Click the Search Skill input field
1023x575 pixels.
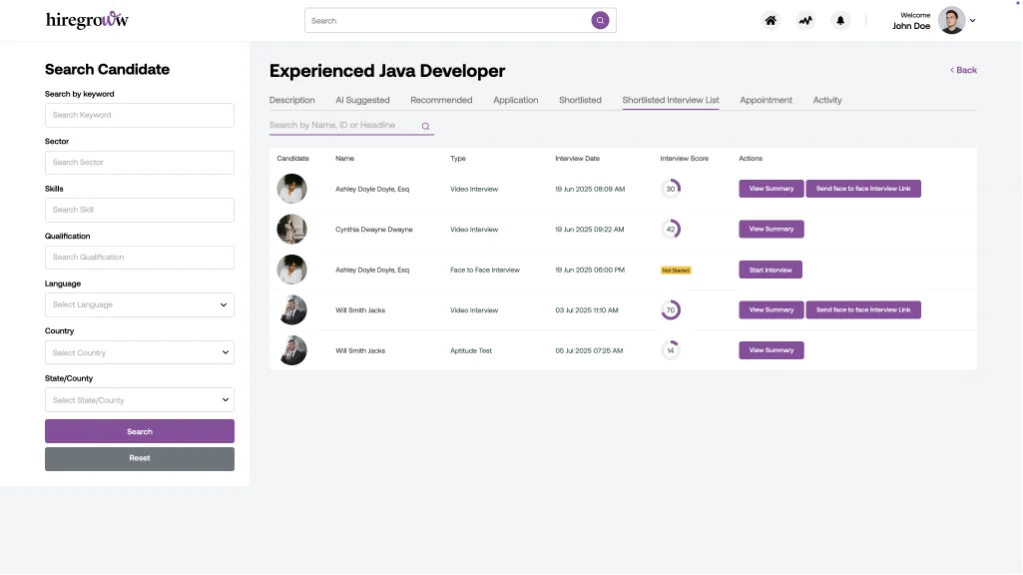[139, 210]
